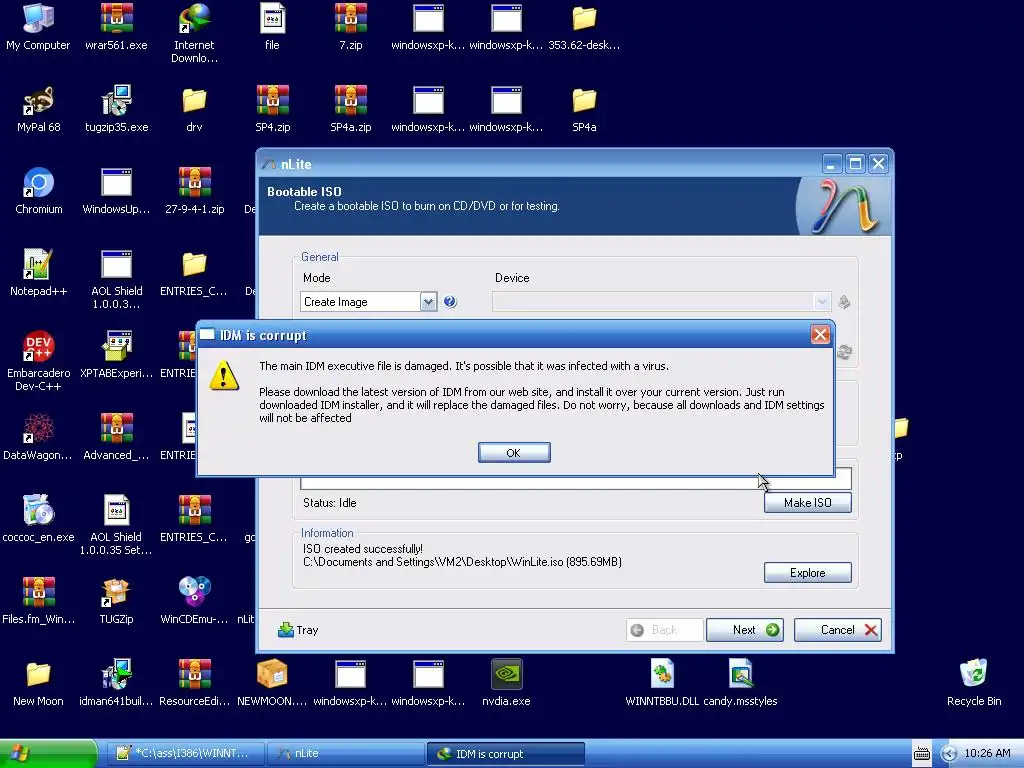The height and width of the screenshot is (768, 1024).
Task: Select WindowsUp... desktop icon
Action: [116, 192]
